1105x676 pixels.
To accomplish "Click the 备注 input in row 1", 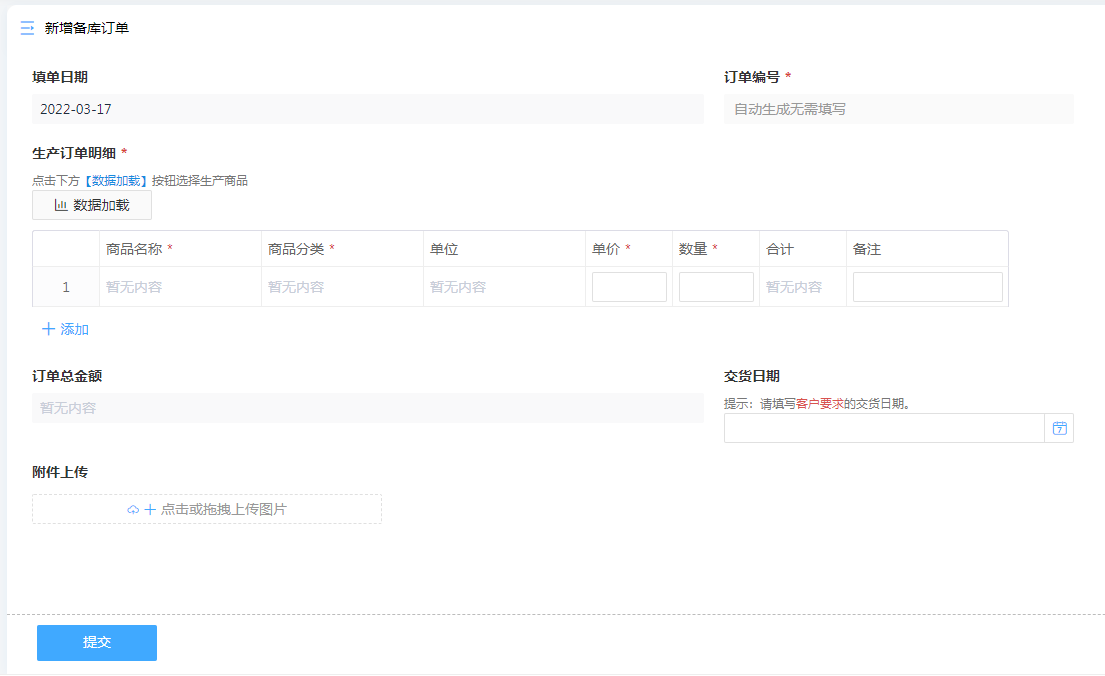I will click(x=927, y=287).
